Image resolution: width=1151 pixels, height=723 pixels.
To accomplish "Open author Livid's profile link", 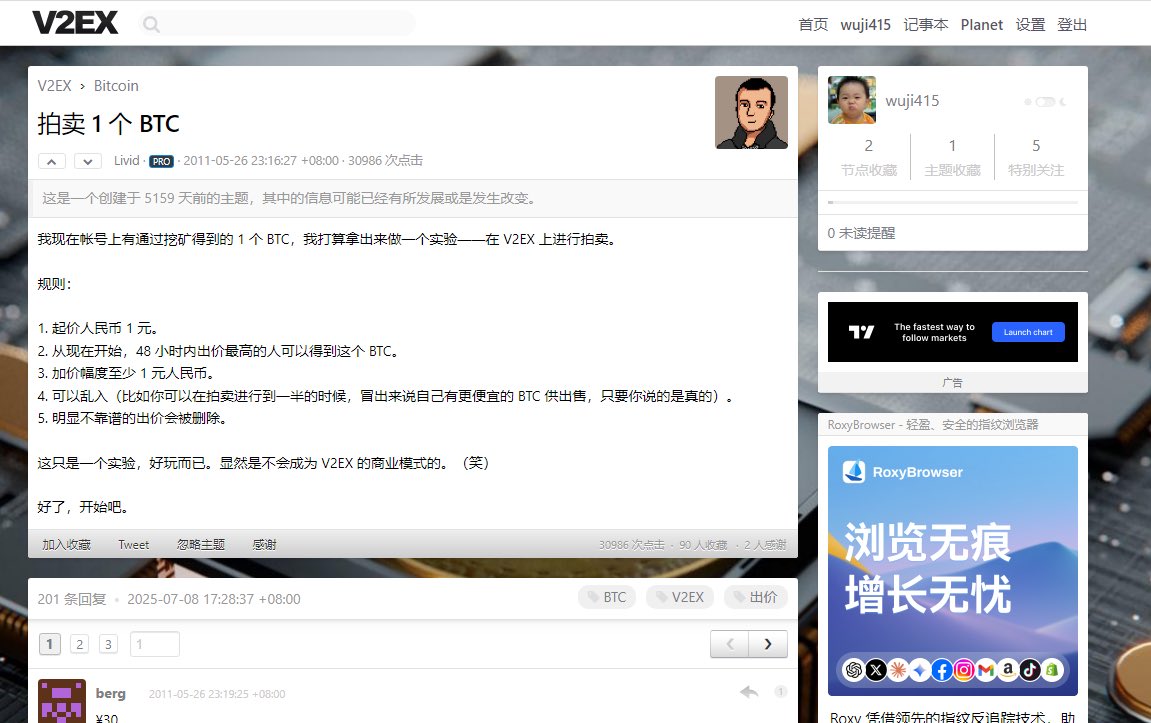I will point(126,161).
